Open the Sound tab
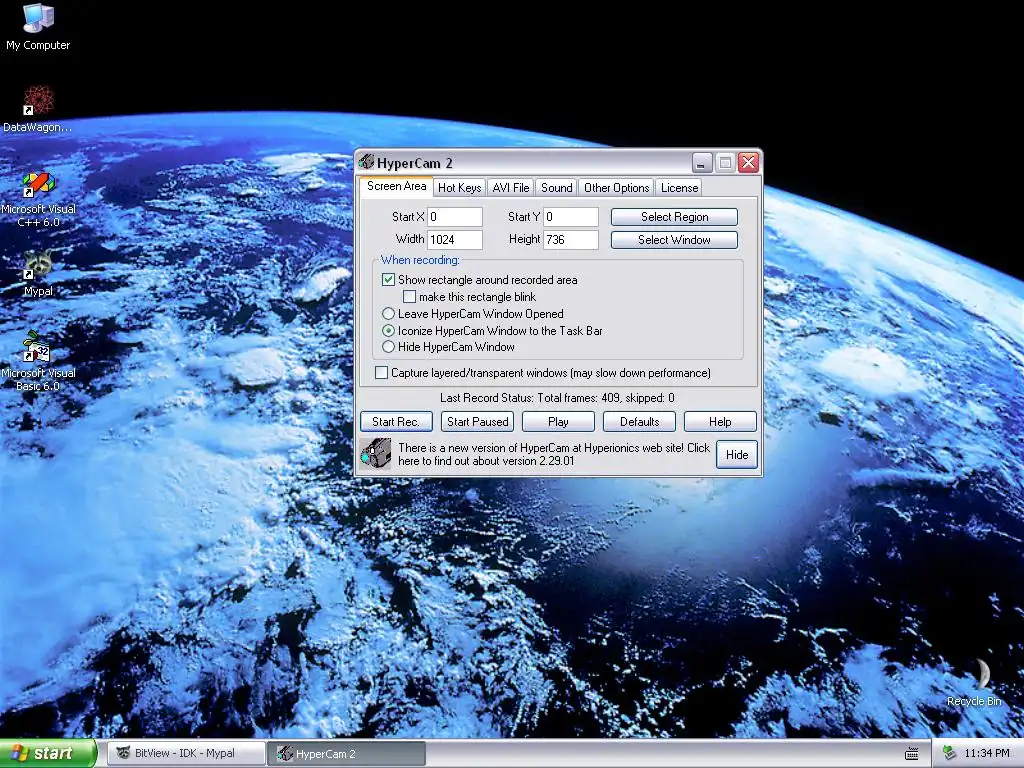The image size is (1024, 768). point(556,187)
